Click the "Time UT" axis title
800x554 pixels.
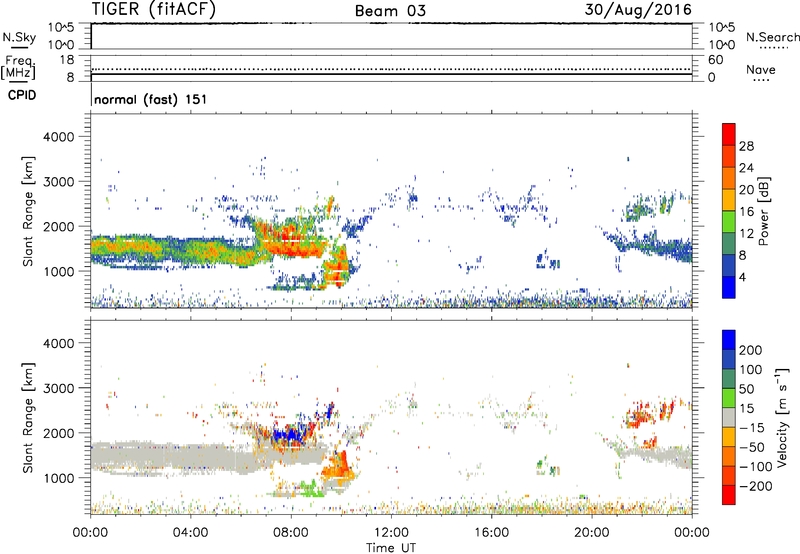click(x=391, y=547)
